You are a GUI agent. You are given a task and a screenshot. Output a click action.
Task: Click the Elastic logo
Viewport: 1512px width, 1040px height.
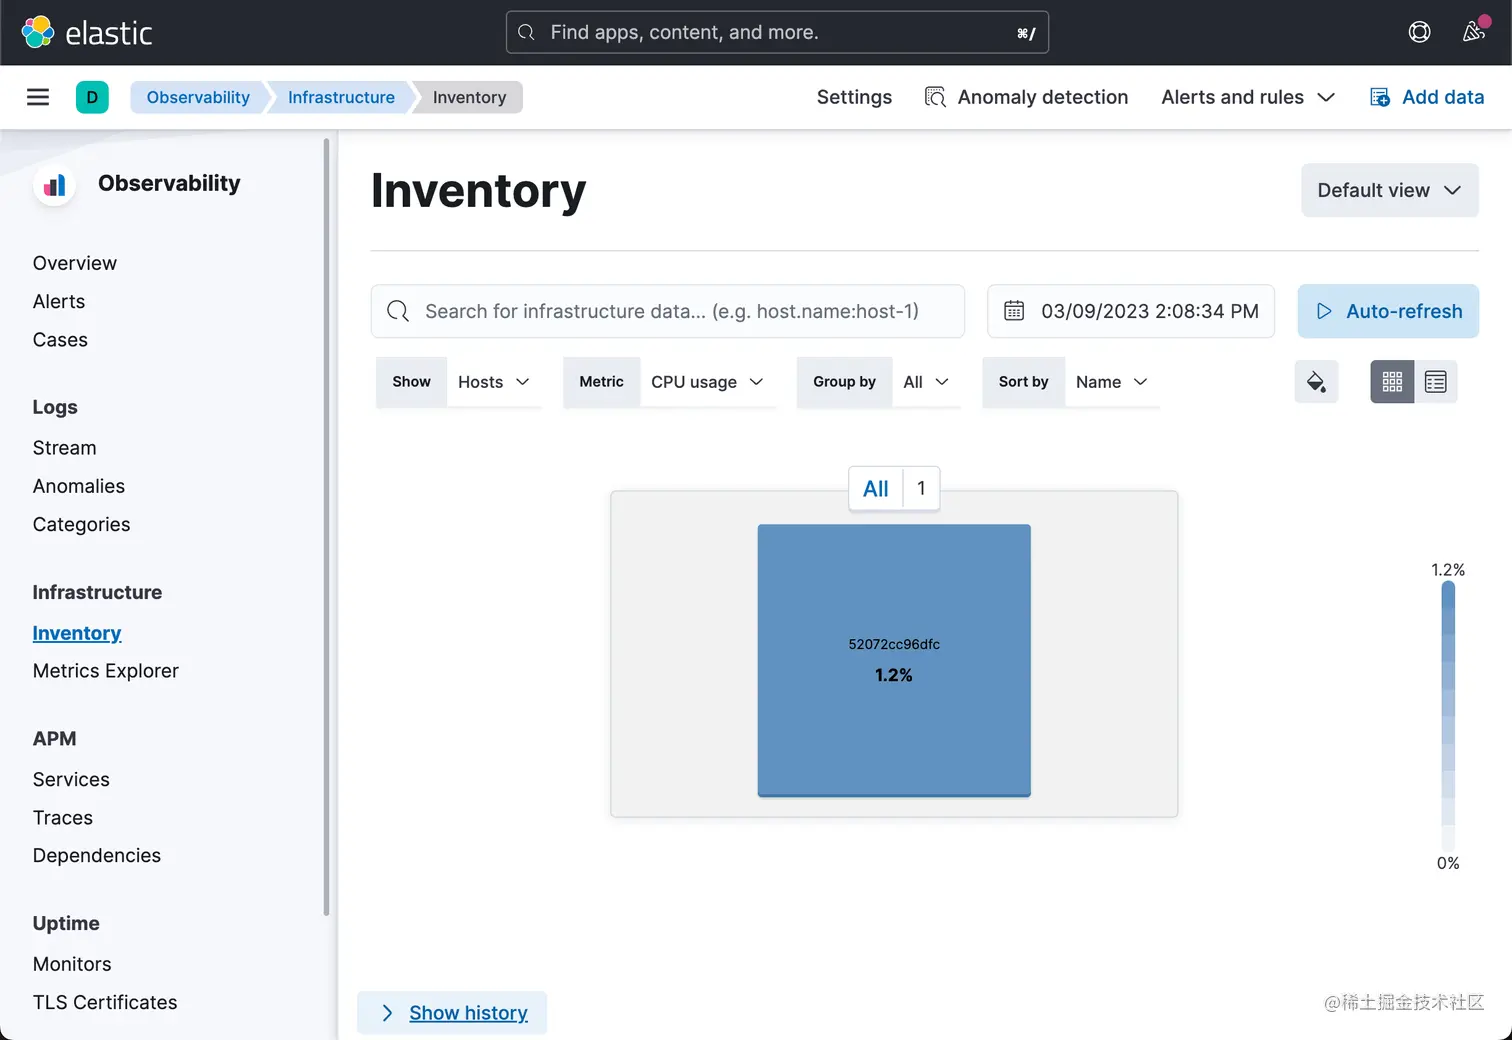point(87,32)
